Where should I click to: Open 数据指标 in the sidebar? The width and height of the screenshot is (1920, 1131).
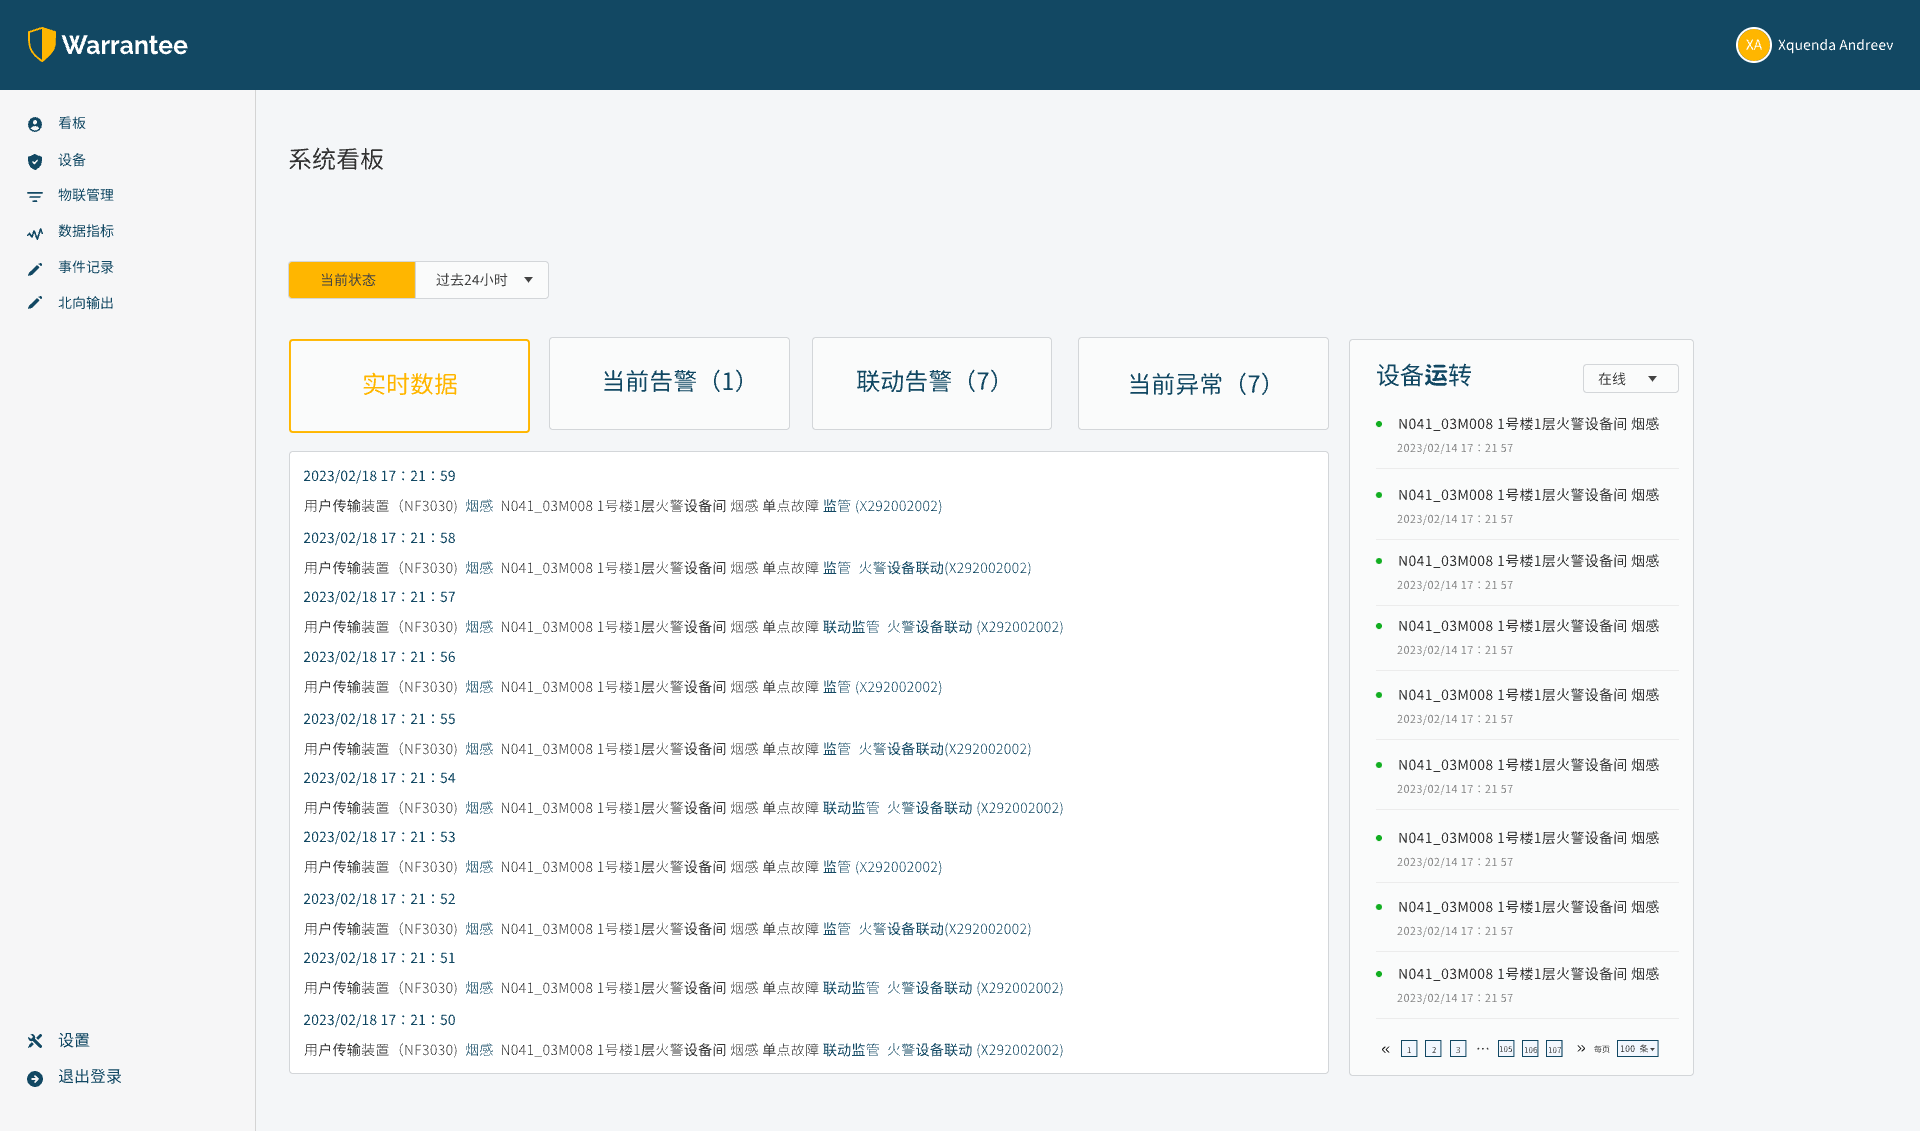click(86, 231)
